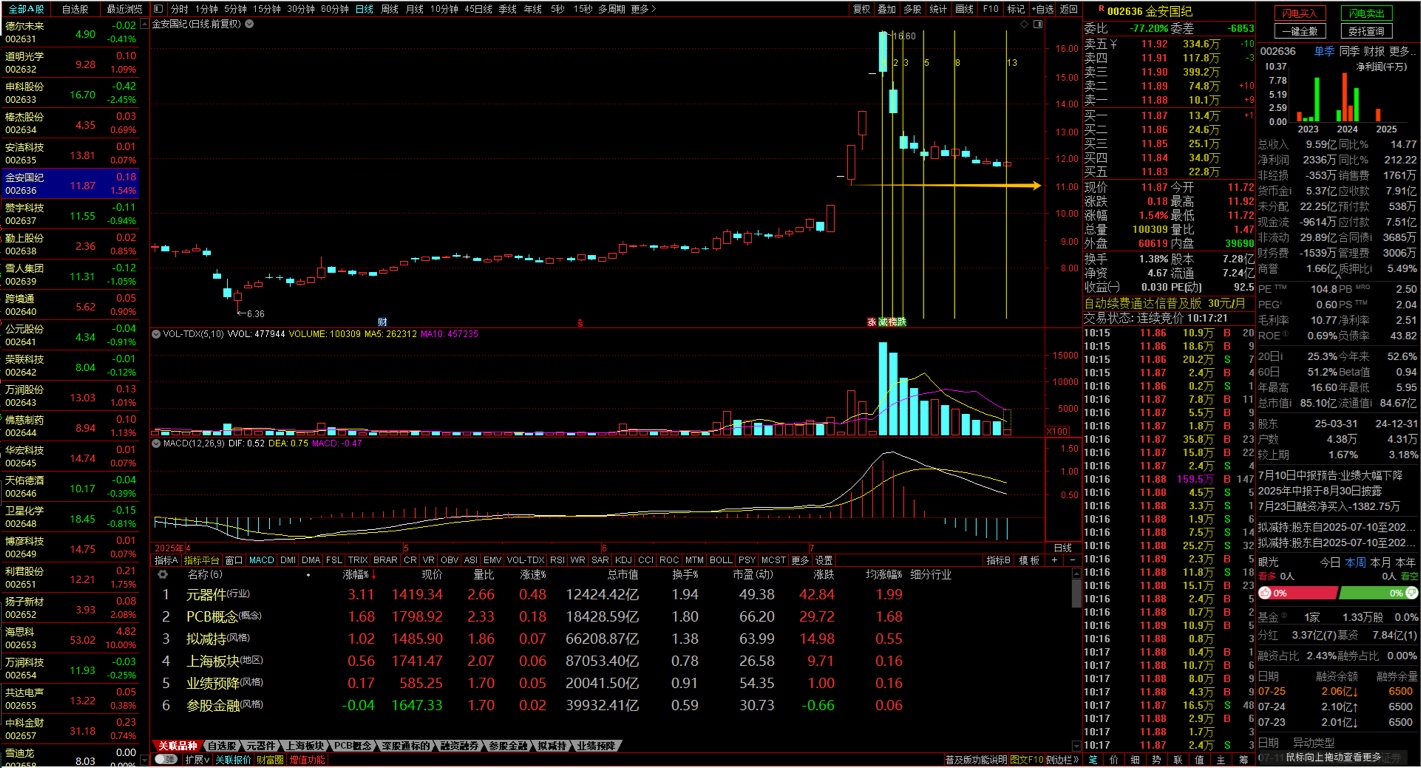
Task: Select the 日线 daily period
Action: (x=364, y=9)
